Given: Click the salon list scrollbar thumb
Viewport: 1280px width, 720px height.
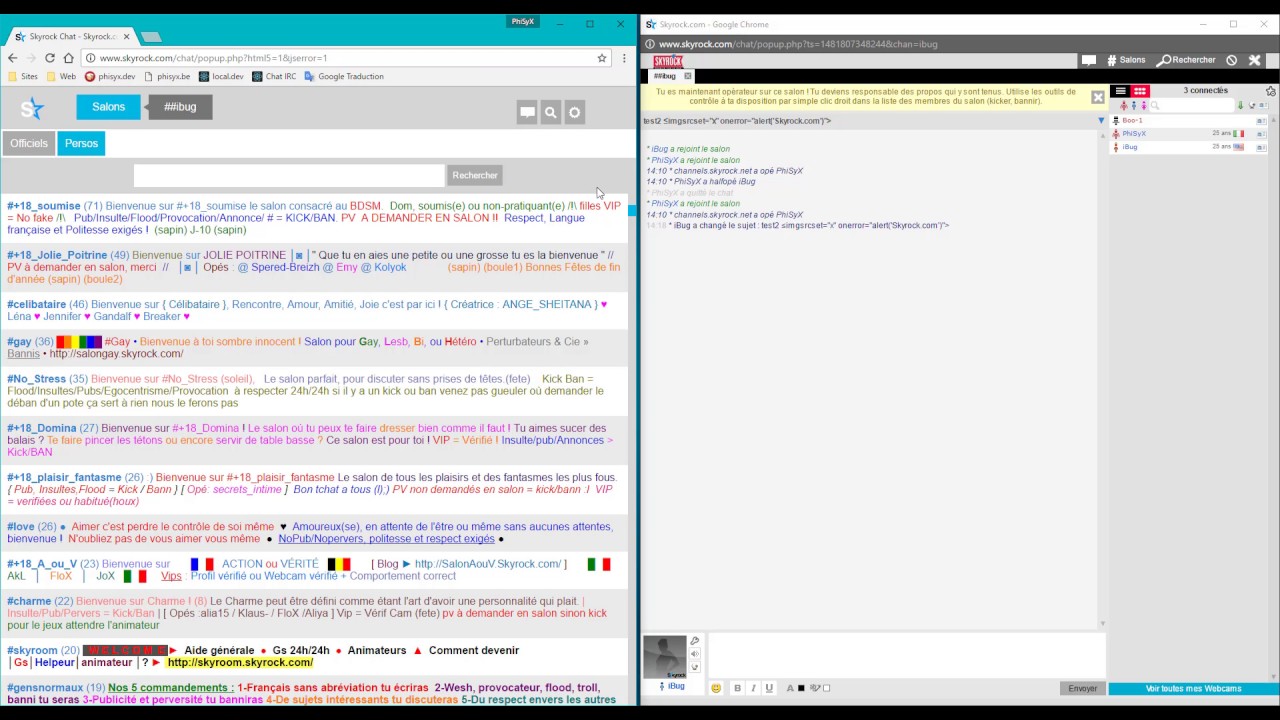Looking at the screenshot, I should (x=632, y=209).
